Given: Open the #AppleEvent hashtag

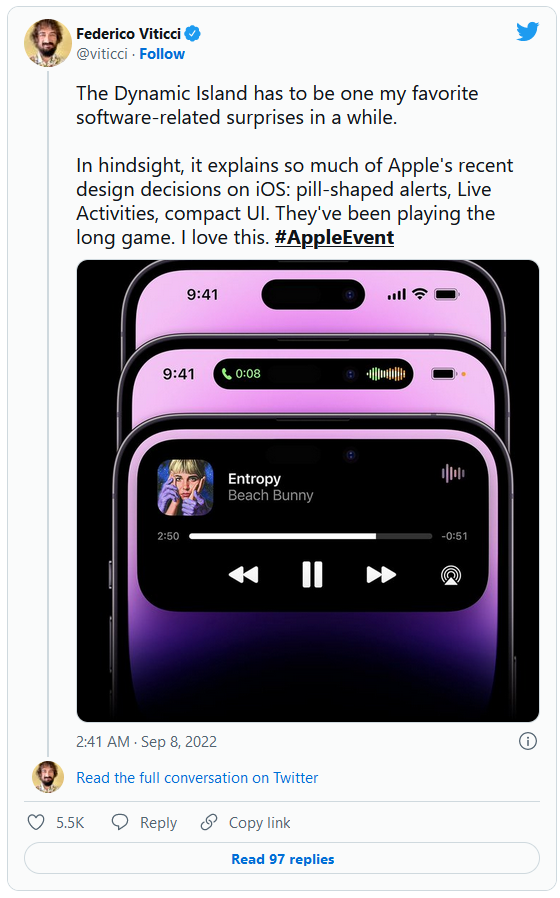Looking at the screenshot, I should click(334, 238).
